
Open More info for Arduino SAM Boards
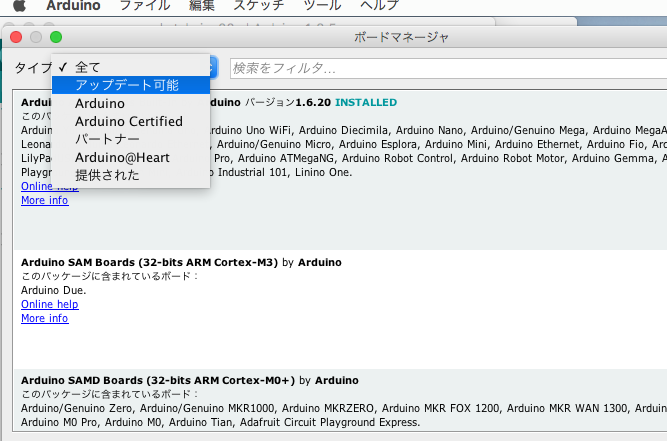tap(45, 318)
